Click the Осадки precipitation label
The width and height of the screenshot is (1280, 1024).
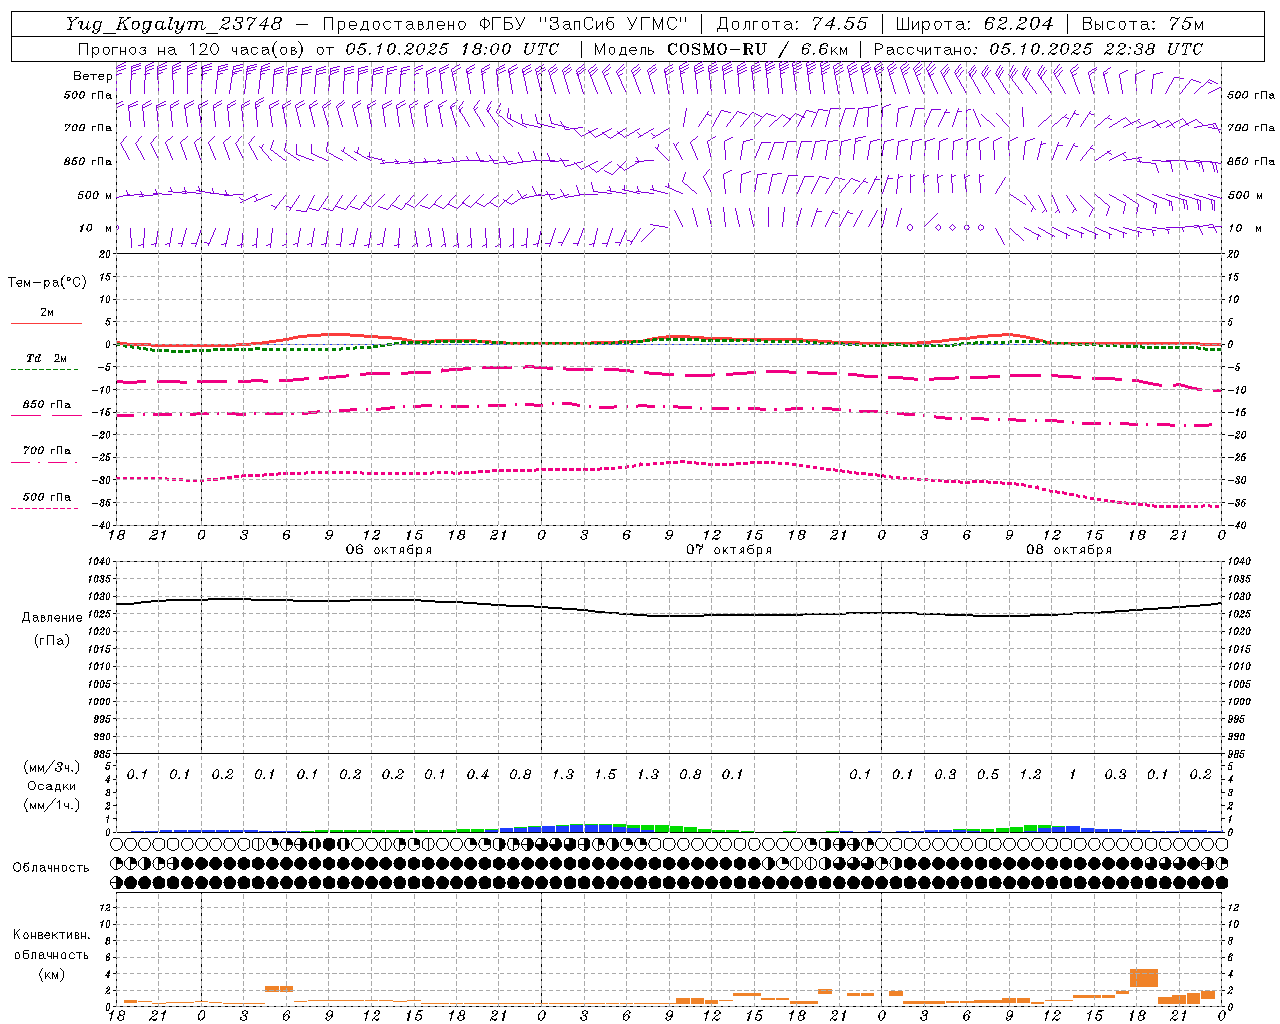point(51,786)
